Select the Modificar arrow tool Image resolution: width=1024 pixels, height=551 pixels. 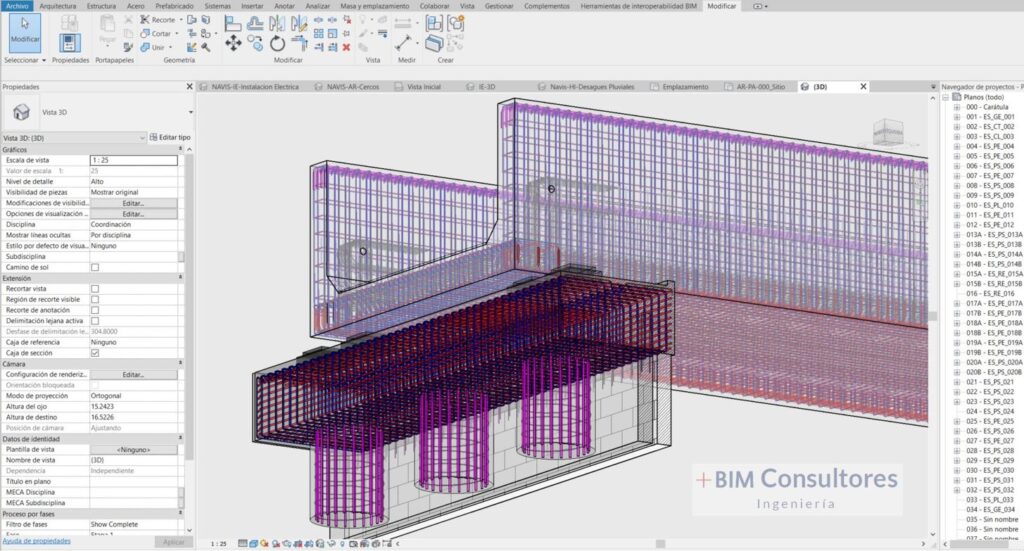(x=24, y=30)
